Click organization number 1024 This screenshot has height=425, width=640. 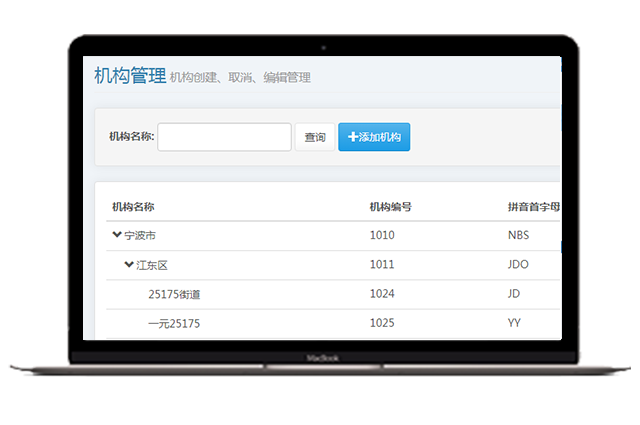tap(382, 294)
